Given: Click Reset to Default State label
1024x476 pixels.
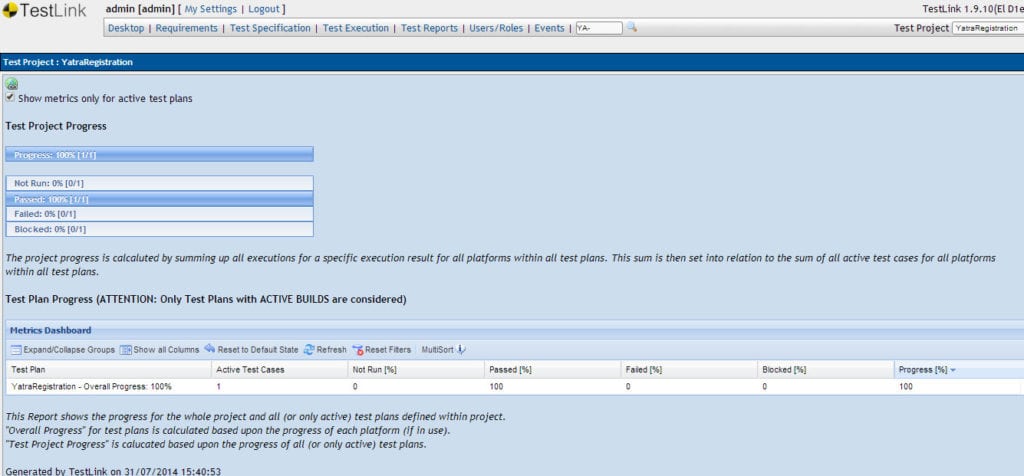Looking at the screenshot, I should 257,350.
